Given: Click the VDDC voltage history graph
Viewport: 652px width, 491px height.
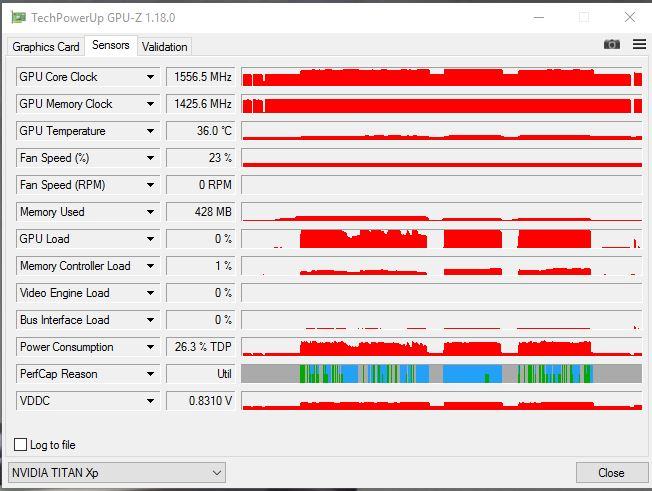Looking at the screenshot, I should pos(442,401).
